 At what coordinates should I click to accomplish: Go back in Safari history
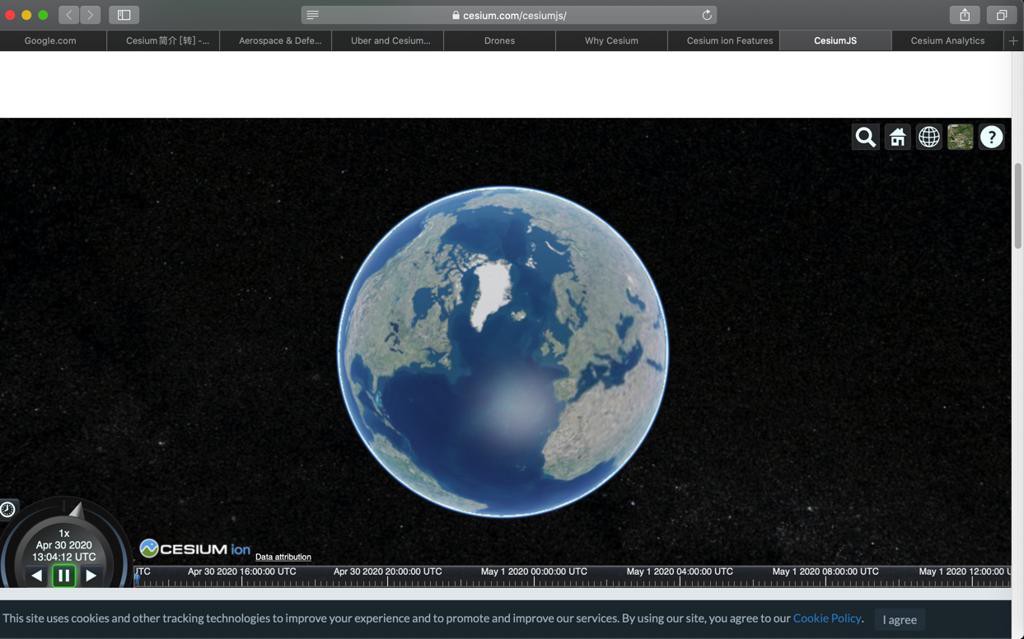coord(69,14)
